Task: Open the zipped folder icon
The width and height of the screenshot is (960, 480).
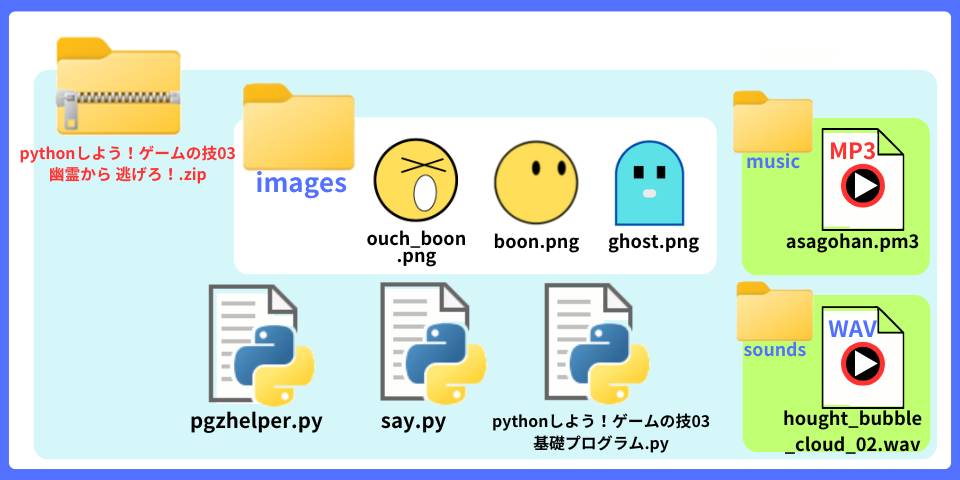Action: point(118,87)
